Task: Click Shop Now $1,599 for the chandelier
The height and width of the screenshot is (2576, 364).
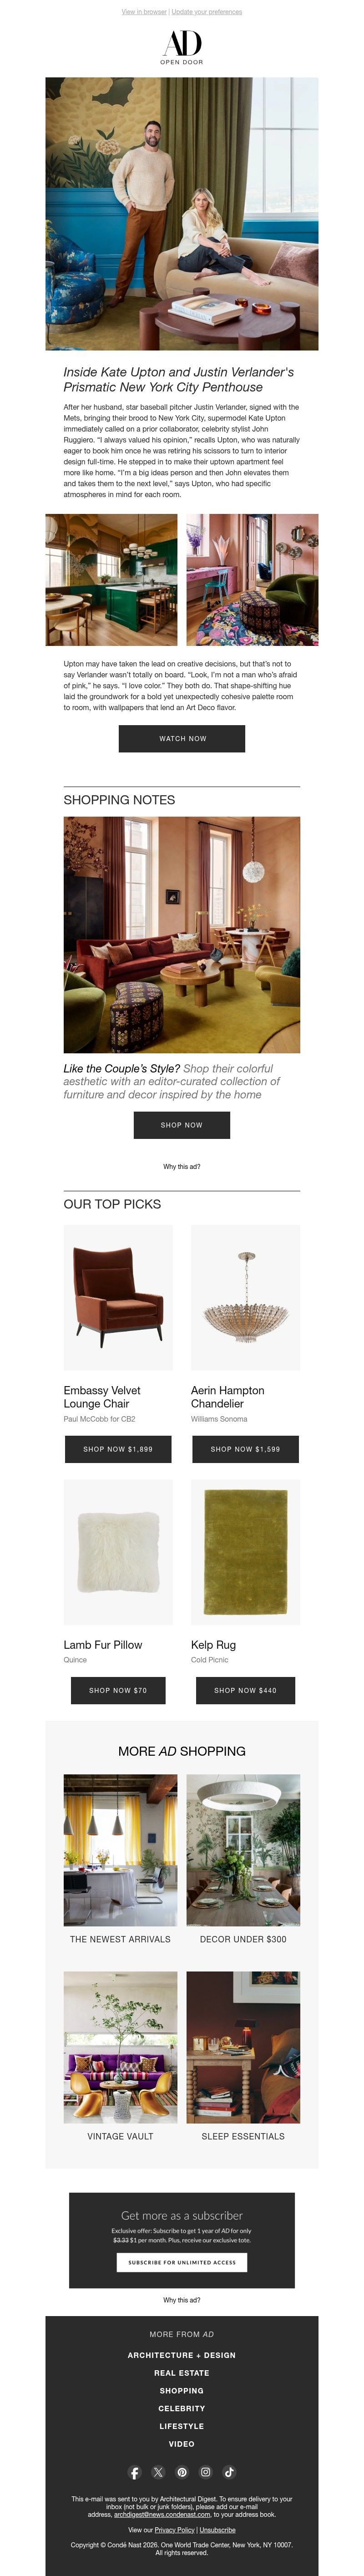Action: pyautogui.click(x=245, y=1449)
